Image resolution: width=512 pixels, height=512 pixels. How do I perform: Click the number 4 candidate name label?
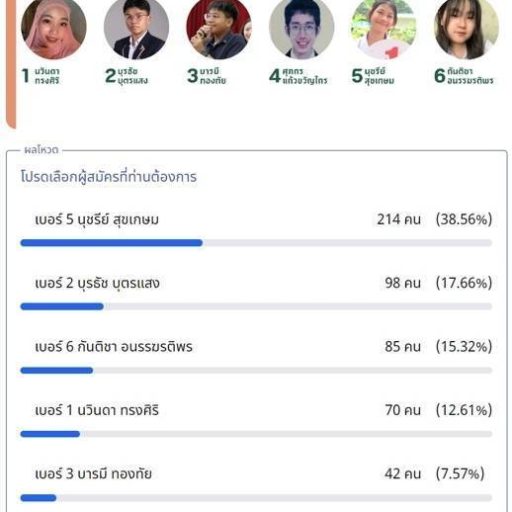pos(305,76)
